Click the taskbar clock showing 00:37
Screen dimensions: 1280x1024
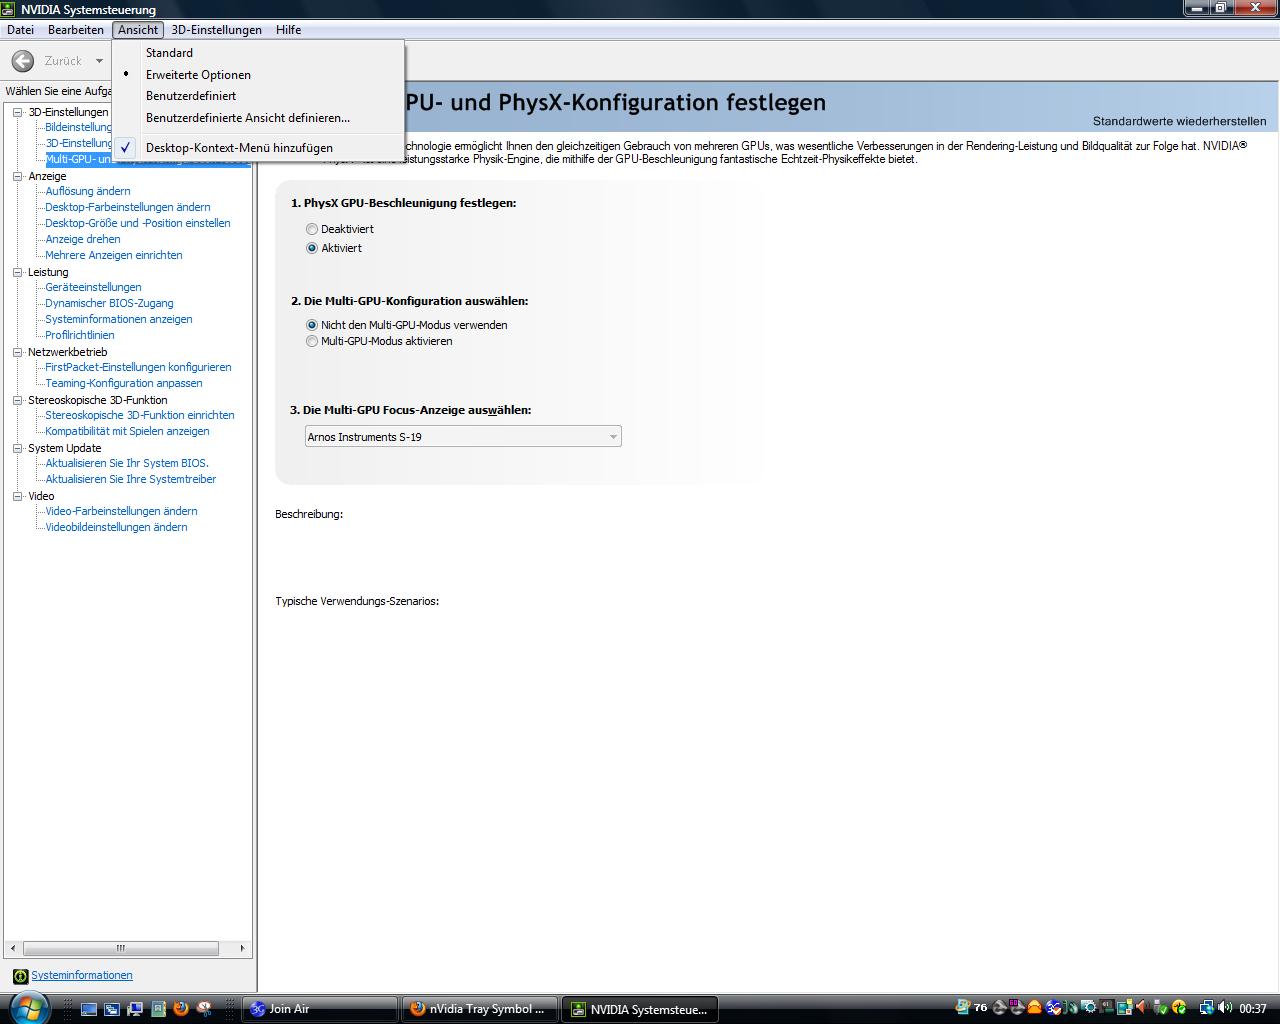coord(1253,1009)
